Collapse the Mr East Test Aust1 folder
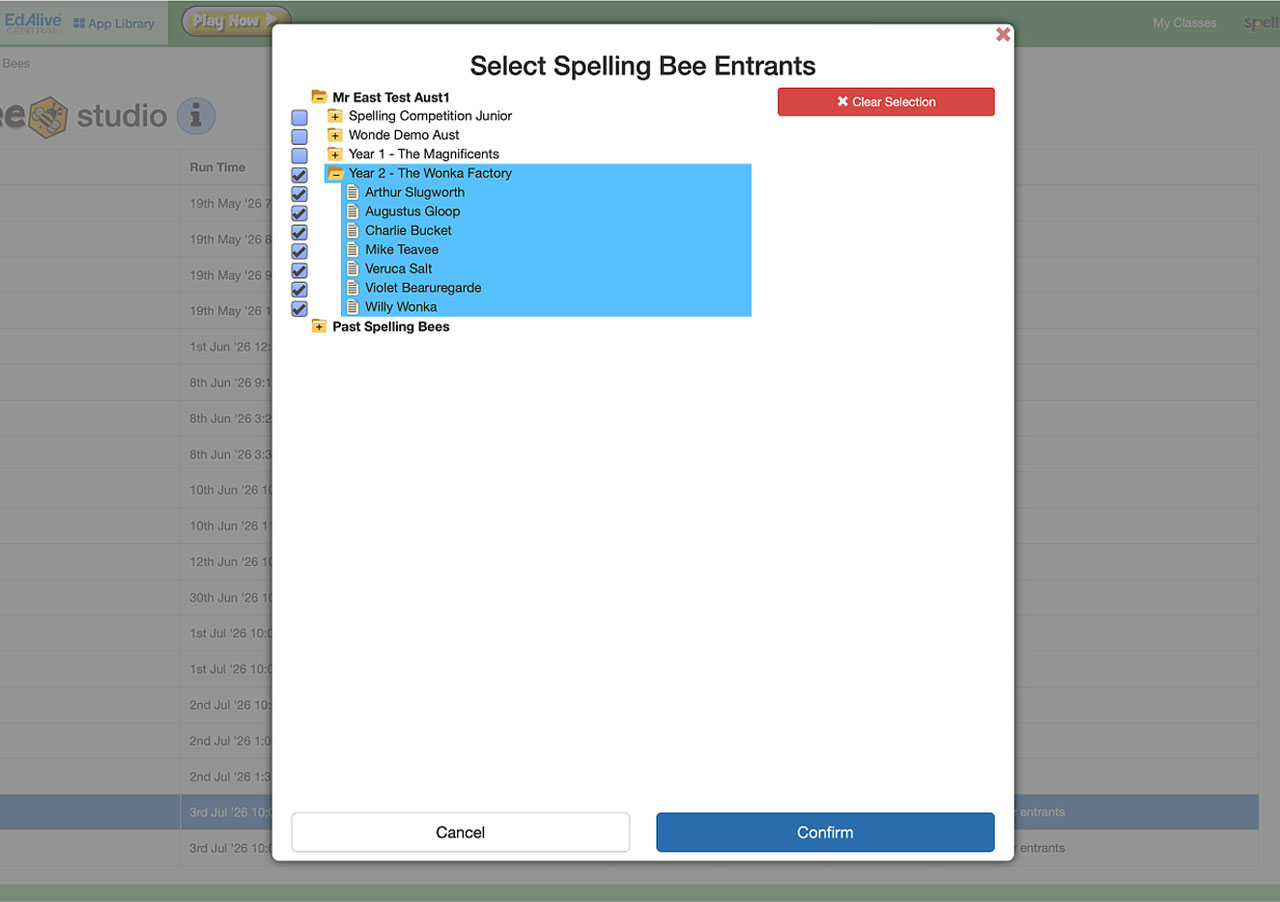Image resolution: width=1280 pixels, height=902 pixels. coord(319,97)
